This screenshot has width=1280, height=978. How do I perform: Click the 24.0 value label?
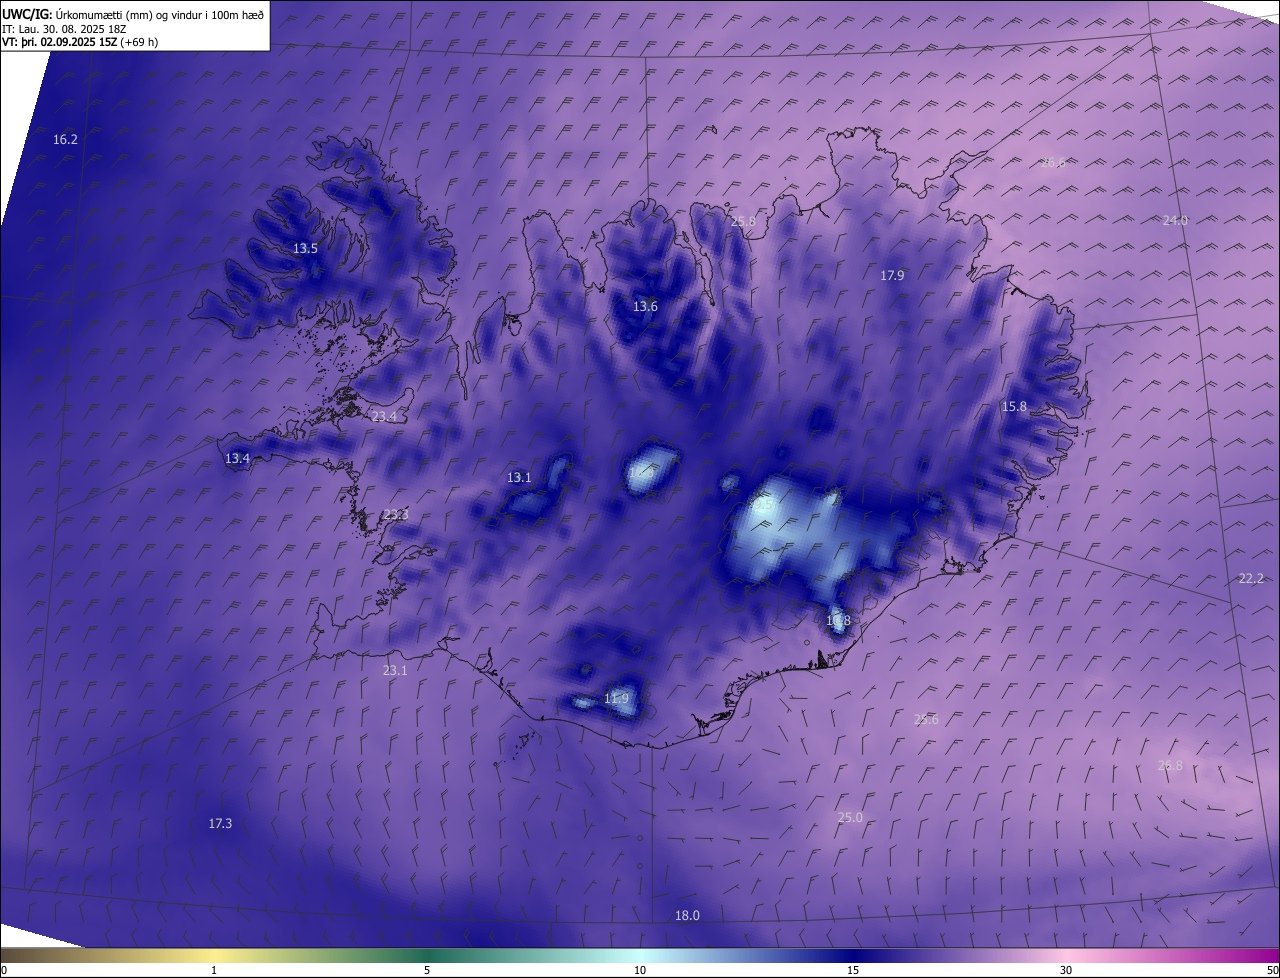tap(1175, 221)
